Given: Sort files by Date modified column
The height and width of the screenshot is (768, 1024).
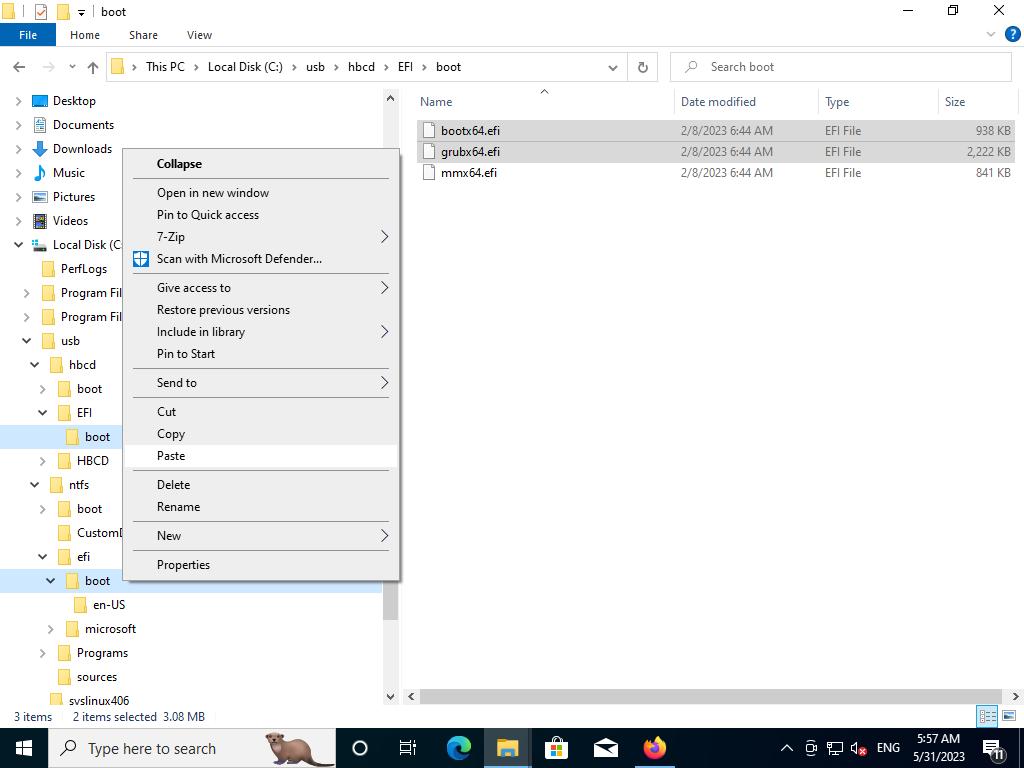Looking at the screenshot, I should point(718,102).
